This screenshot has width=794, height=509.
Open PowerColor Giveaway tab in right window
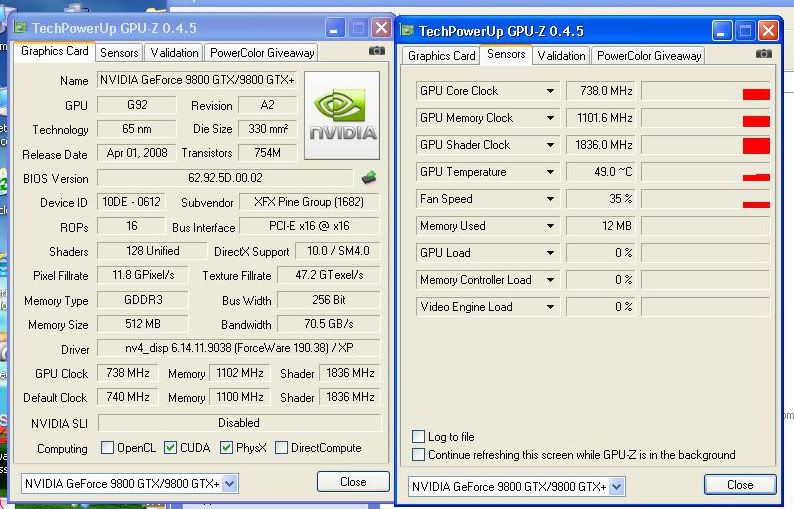pyautogui.click(x=649, y=56)
